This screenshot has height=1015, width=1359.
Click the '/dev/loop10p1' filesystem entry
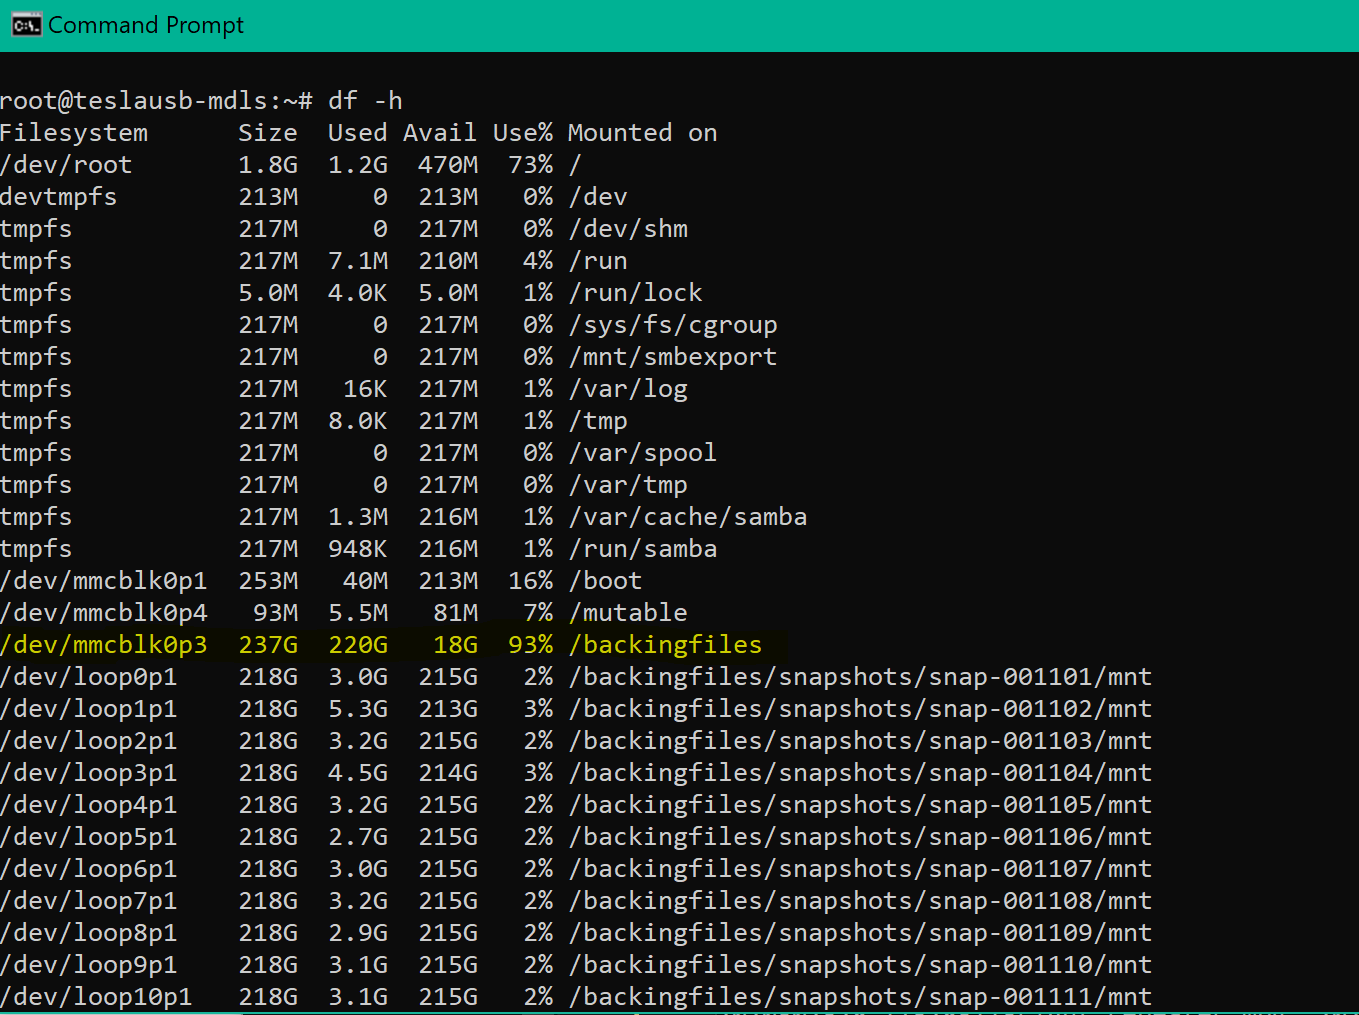click(x=96, y=997)
